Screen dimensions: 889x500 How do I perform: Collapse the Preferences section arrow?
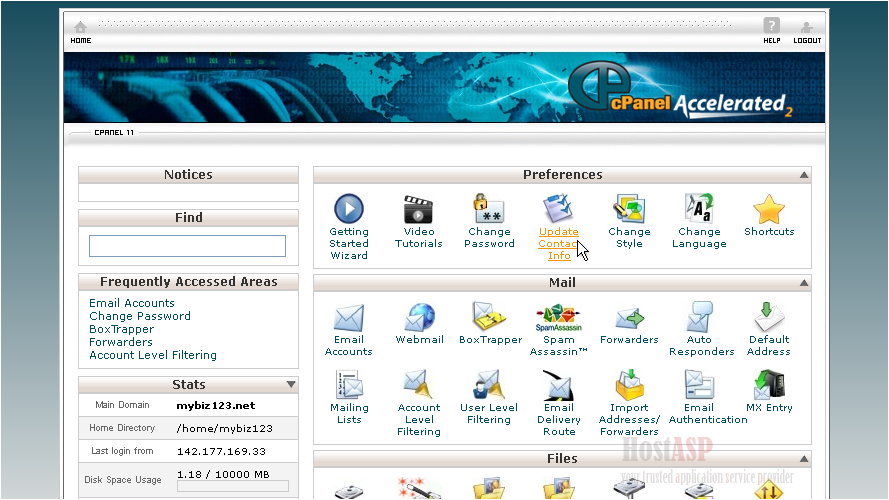pyautogui.click(x=803, y=176)
